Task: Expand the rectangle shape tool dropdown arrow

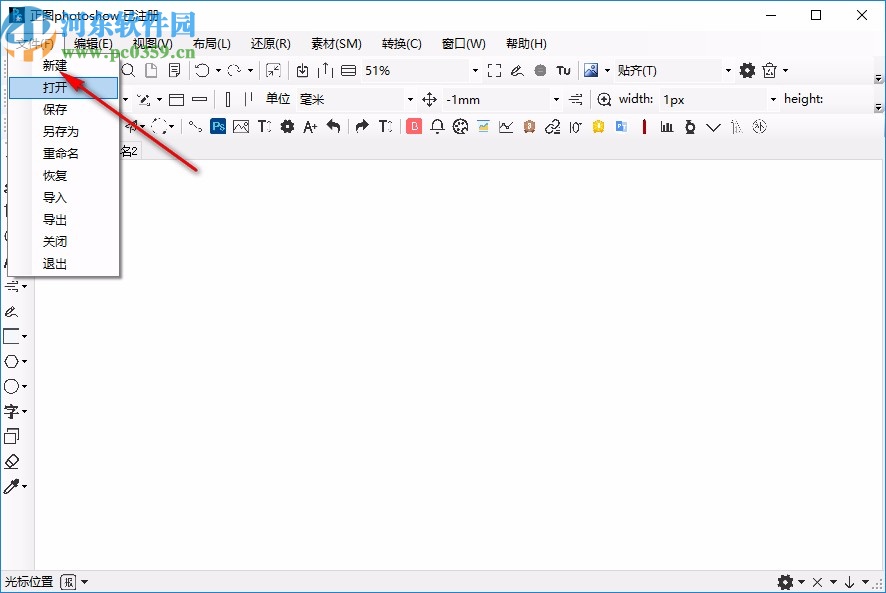Action: pyautogui.click(x=24, y=336)
